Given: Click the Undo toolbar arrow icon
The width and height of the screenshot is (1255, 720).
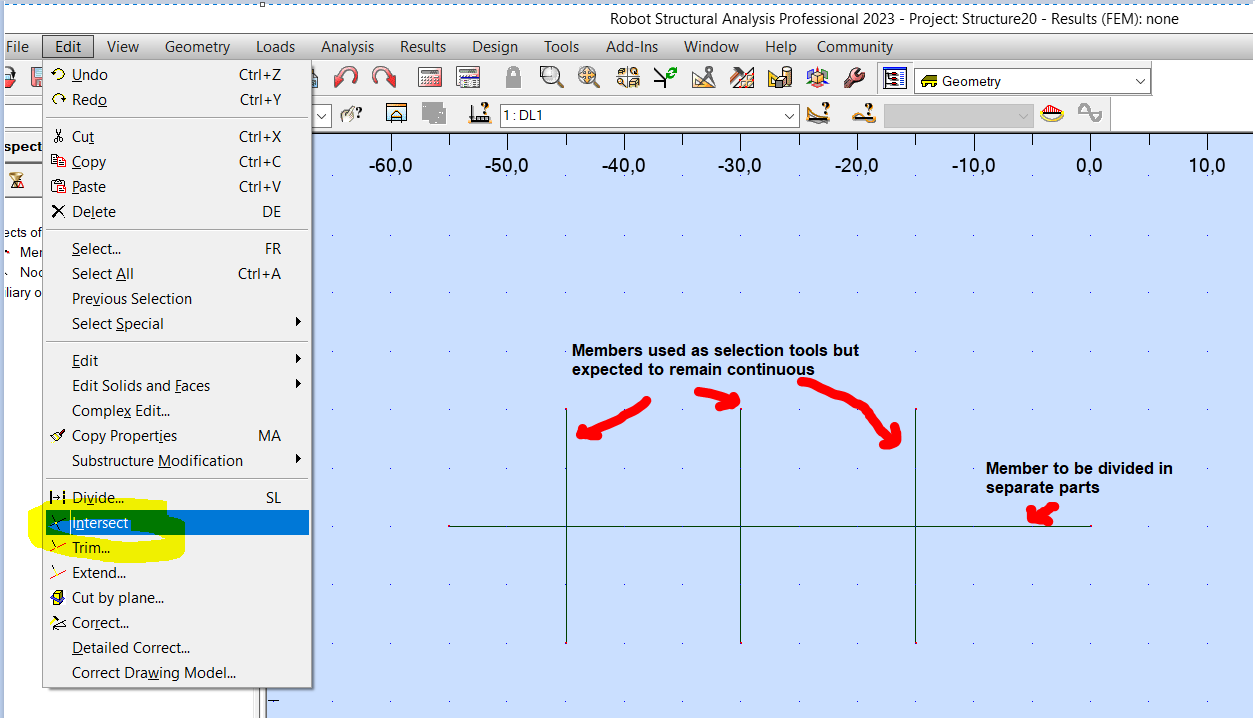Looking at the screenshot, I should (x=347, y=76).
